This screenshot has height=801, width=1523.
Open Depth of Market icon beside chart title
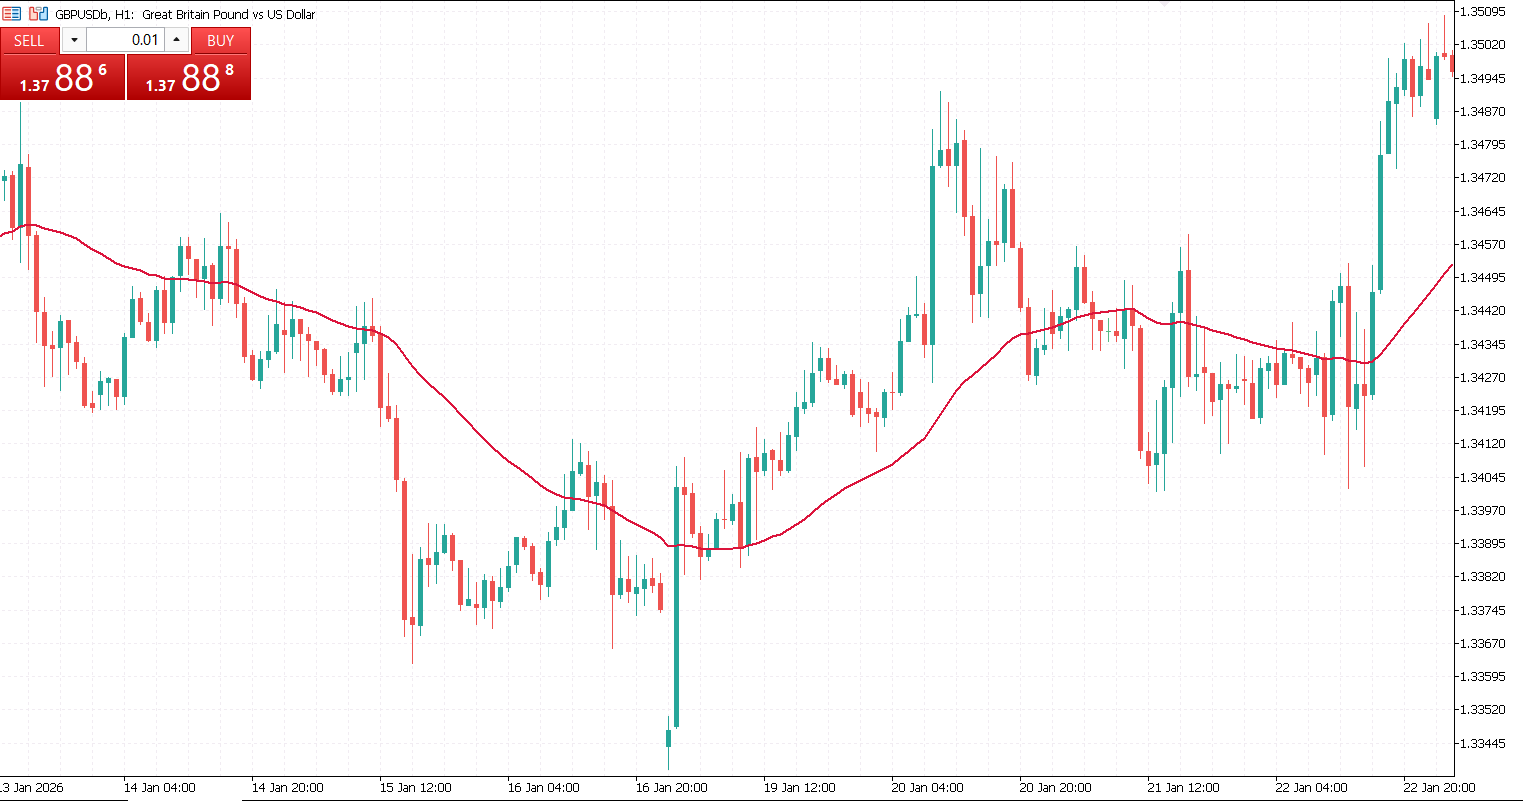pos(38,14)
